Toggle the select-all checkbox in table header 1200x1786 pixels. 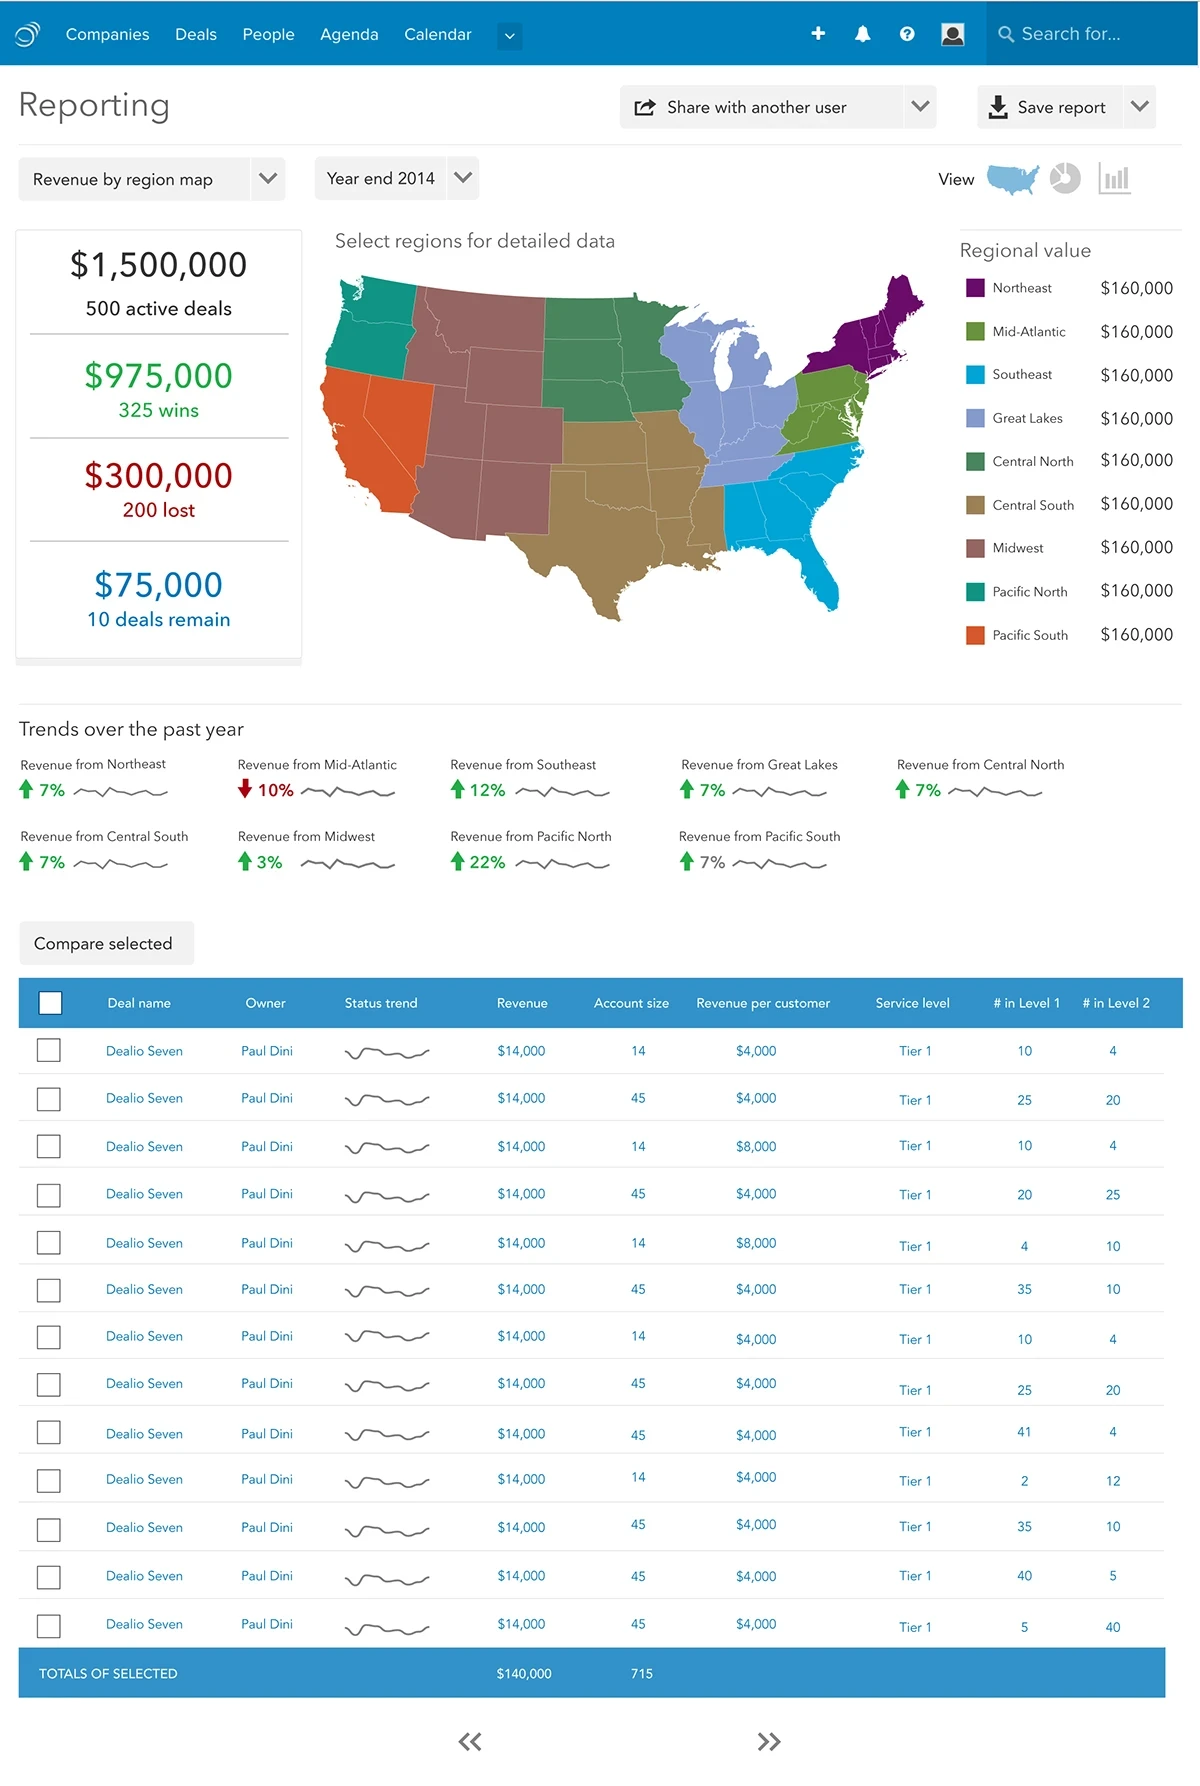[50, 1003]
